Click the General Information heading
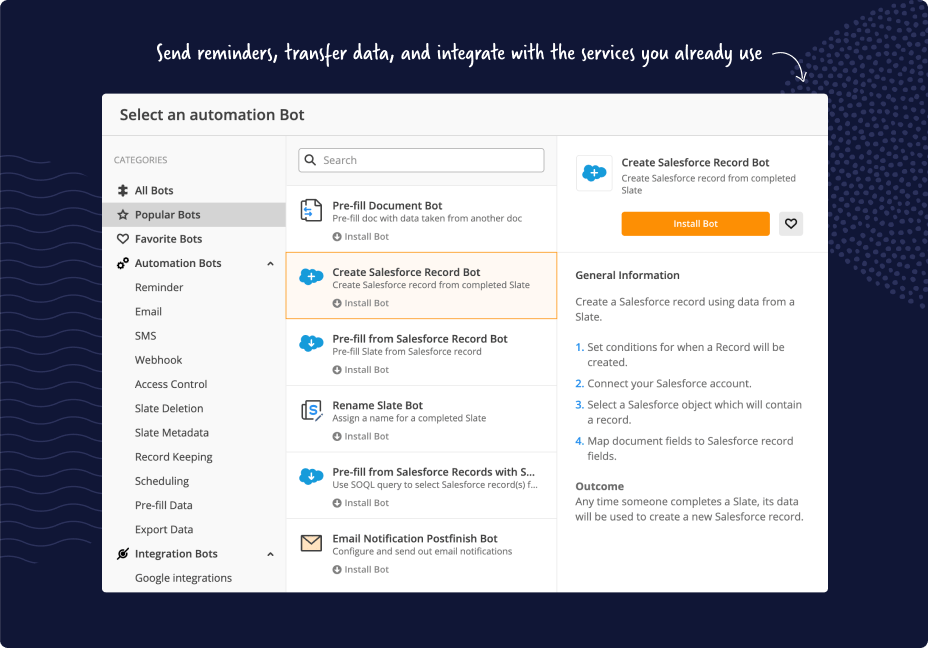The width and height of the screenshot is (929, 649). coord(627,275)
